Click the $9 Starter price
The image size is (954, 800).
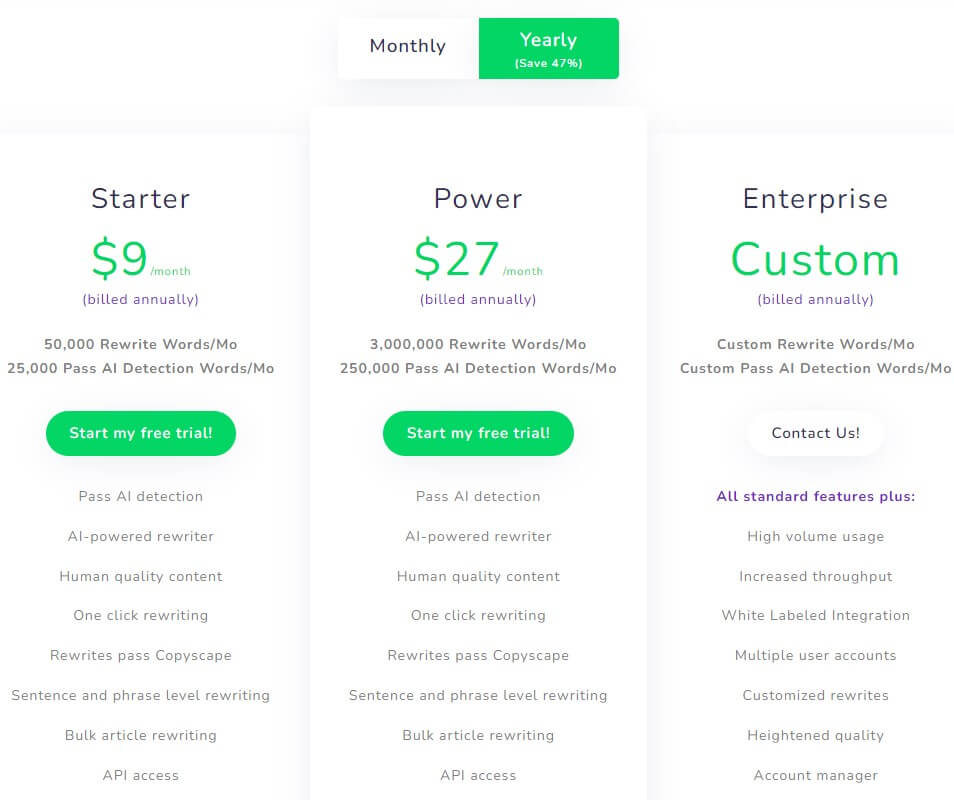120,259
